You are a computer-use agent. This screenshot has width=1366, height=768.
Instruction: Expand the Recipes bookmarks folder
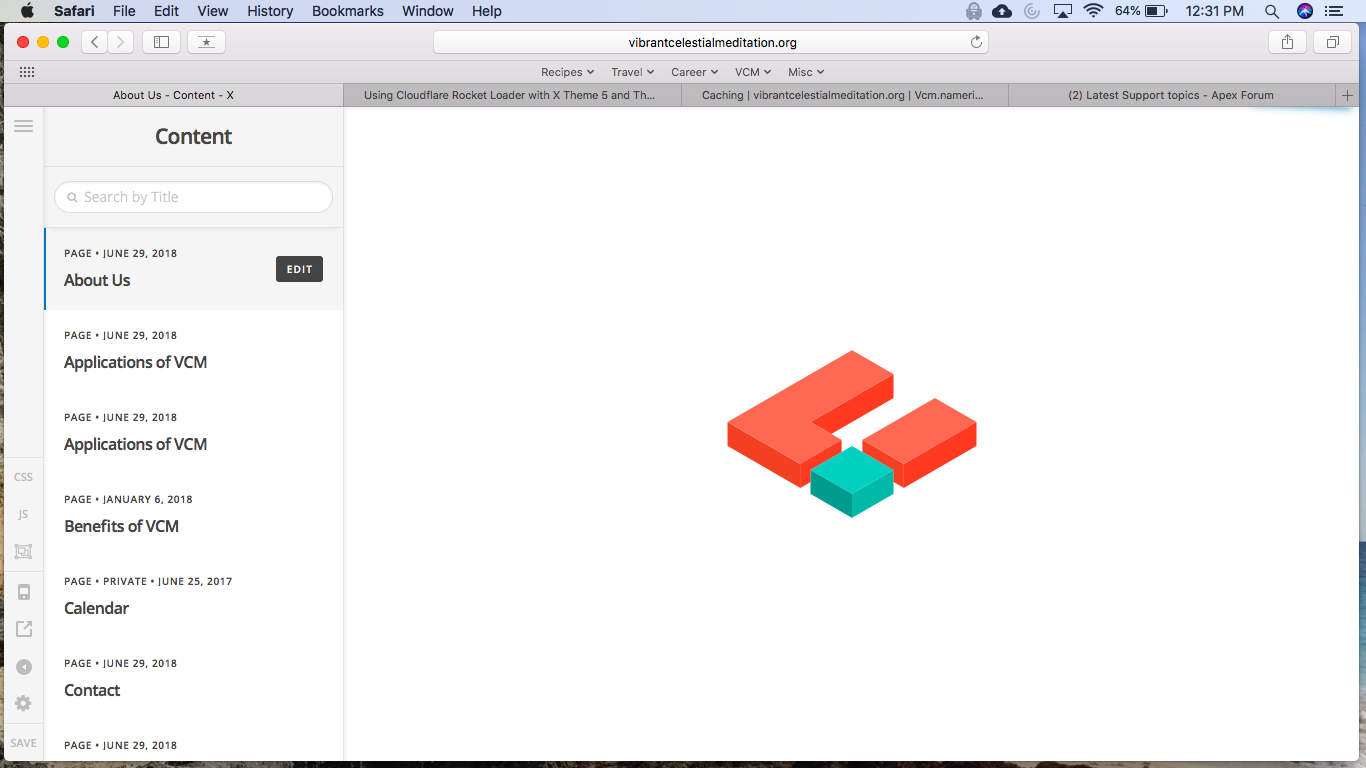pos(567,72)
